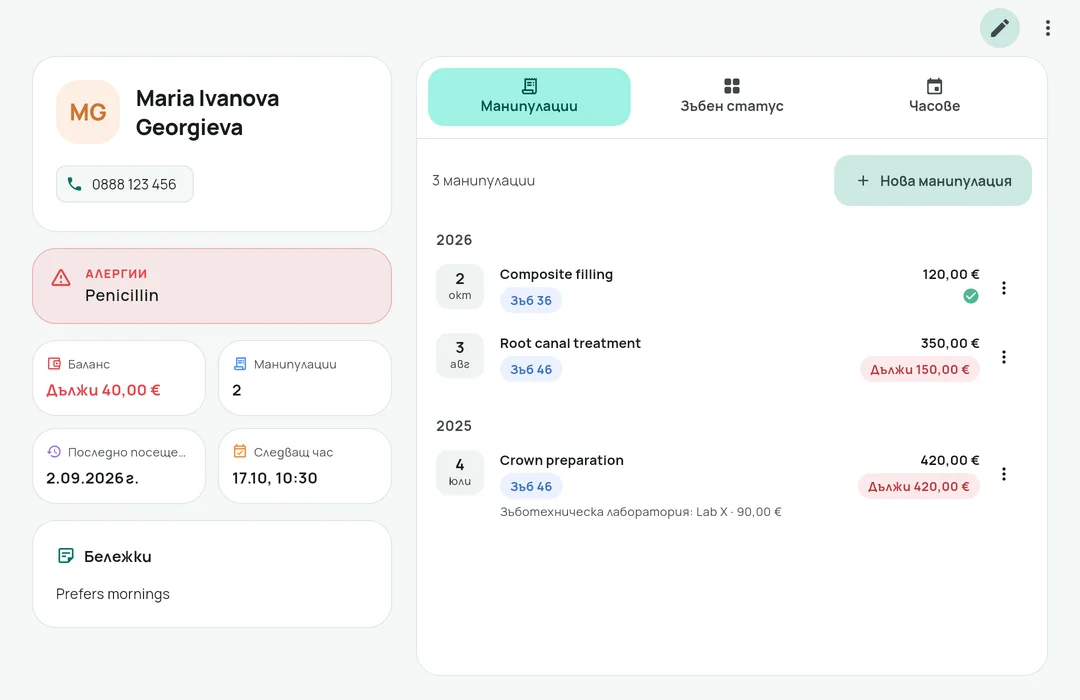Click the 350,00 € price
This screenshot has height=700, width=1080.
tap(950, 343)
